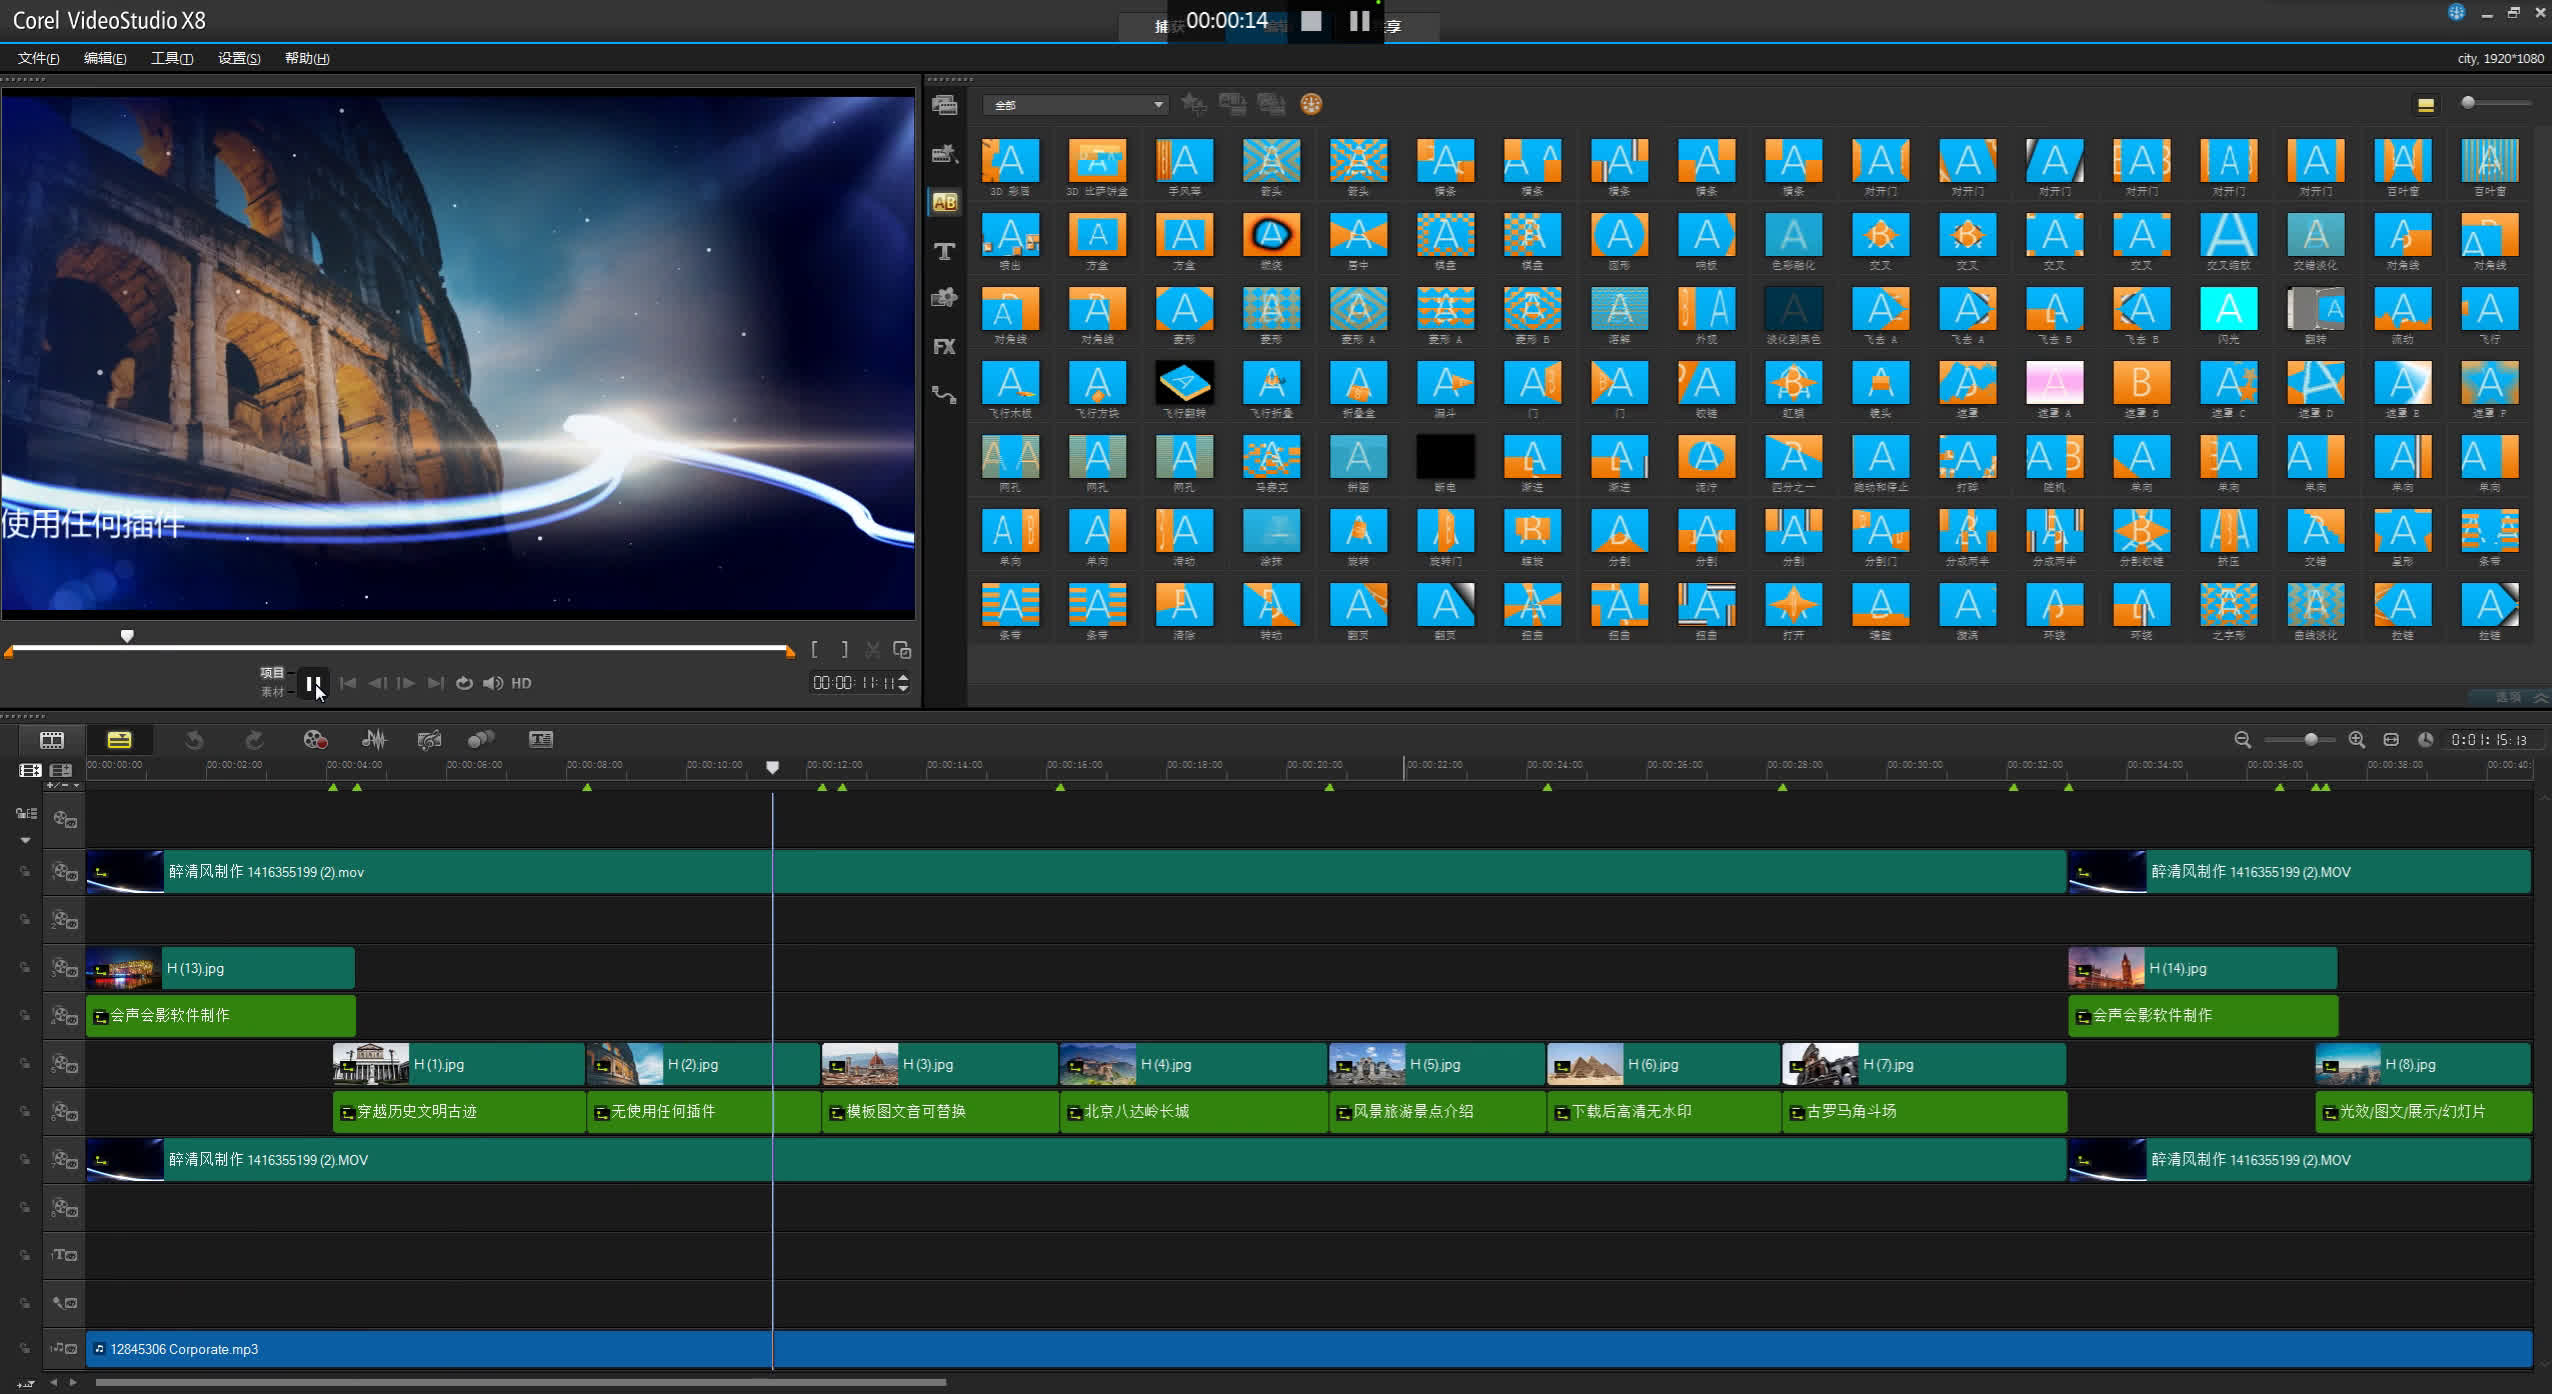Toggle ripple editing on the H(13).jpg overlay track
This screenshot has height=1394, width=2552.
point(24,968)
